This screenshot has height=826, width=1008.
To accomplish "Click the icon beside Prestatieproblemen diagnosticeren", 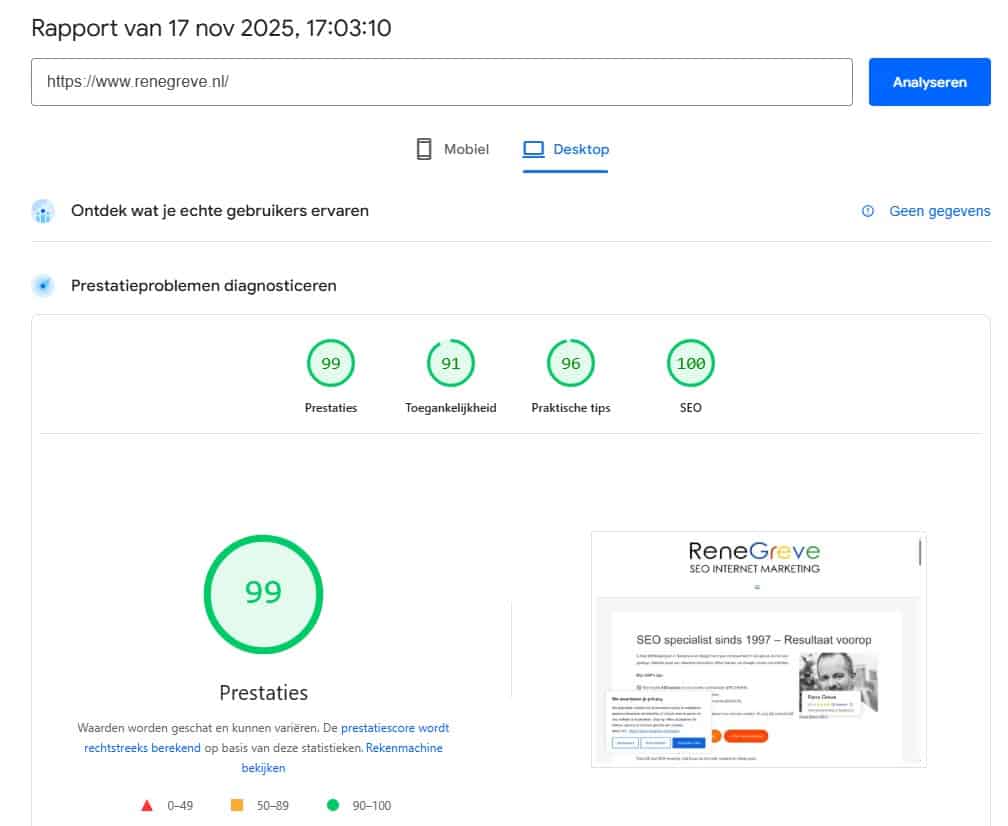I will 42,285.
